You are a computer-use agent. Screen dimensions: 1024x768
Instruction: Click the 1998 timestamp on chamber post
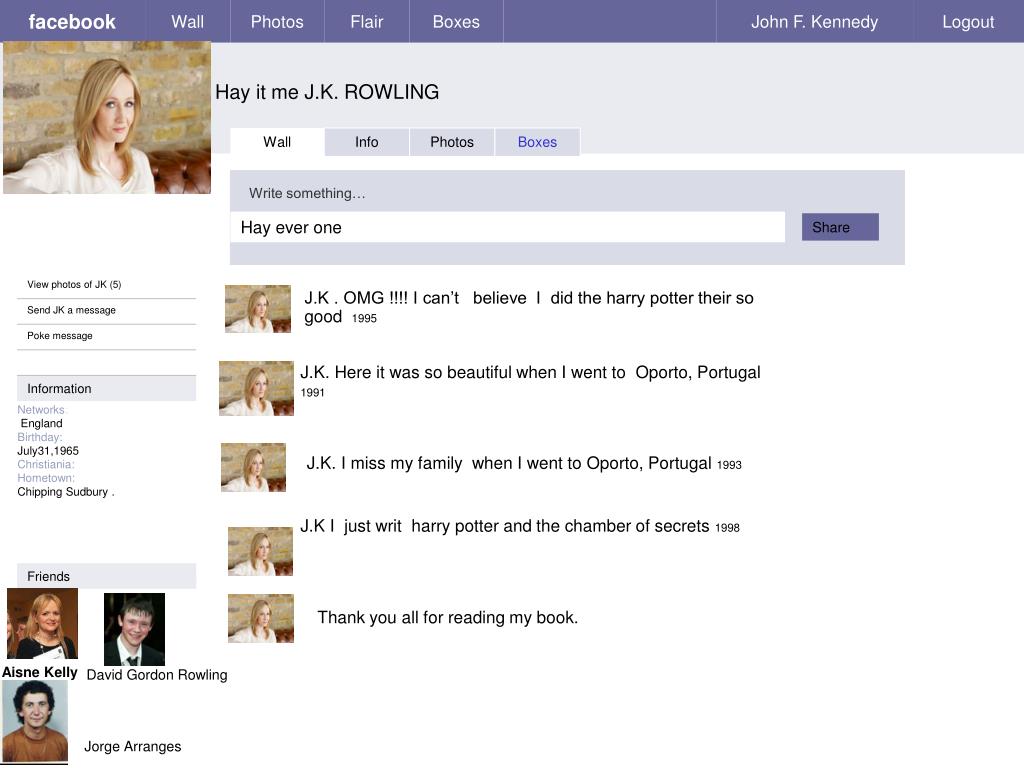pos(728,528)
